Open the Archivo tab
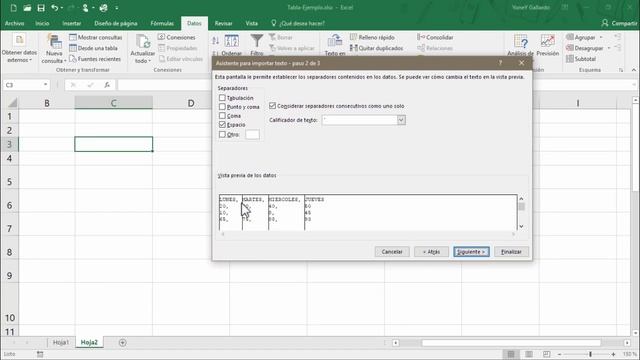 pyautogui.click(x=14, y=23)
